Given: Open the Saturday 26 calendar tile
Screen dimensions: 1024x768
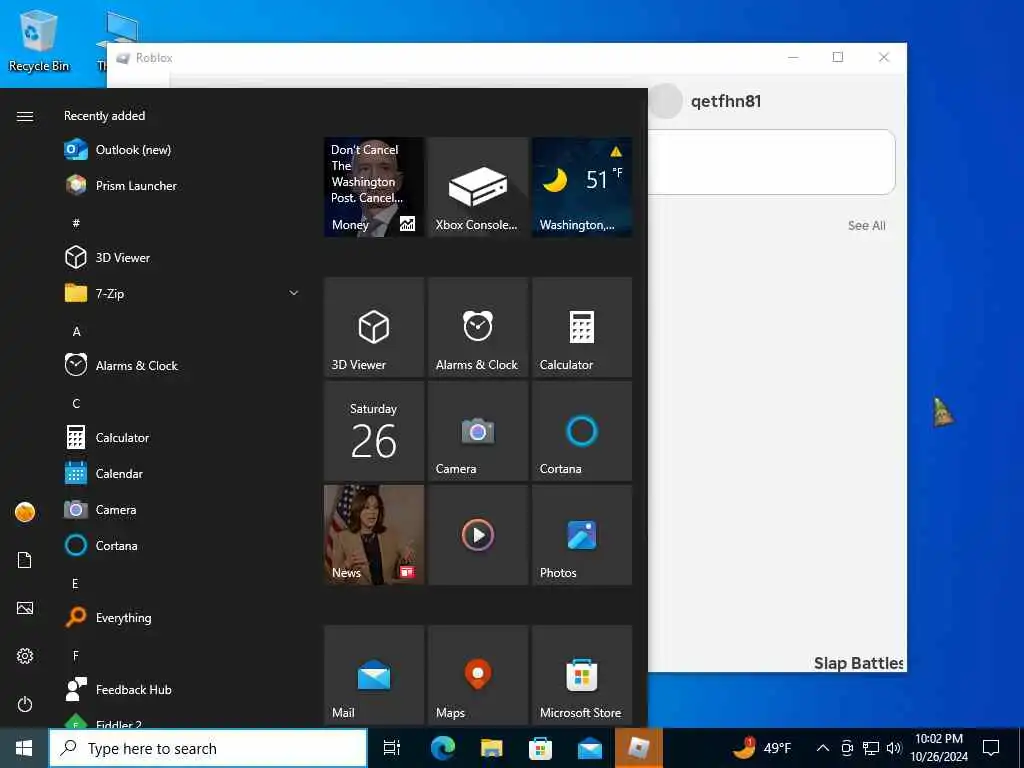Looking at the screenshot, I should (x=374, y=431).
